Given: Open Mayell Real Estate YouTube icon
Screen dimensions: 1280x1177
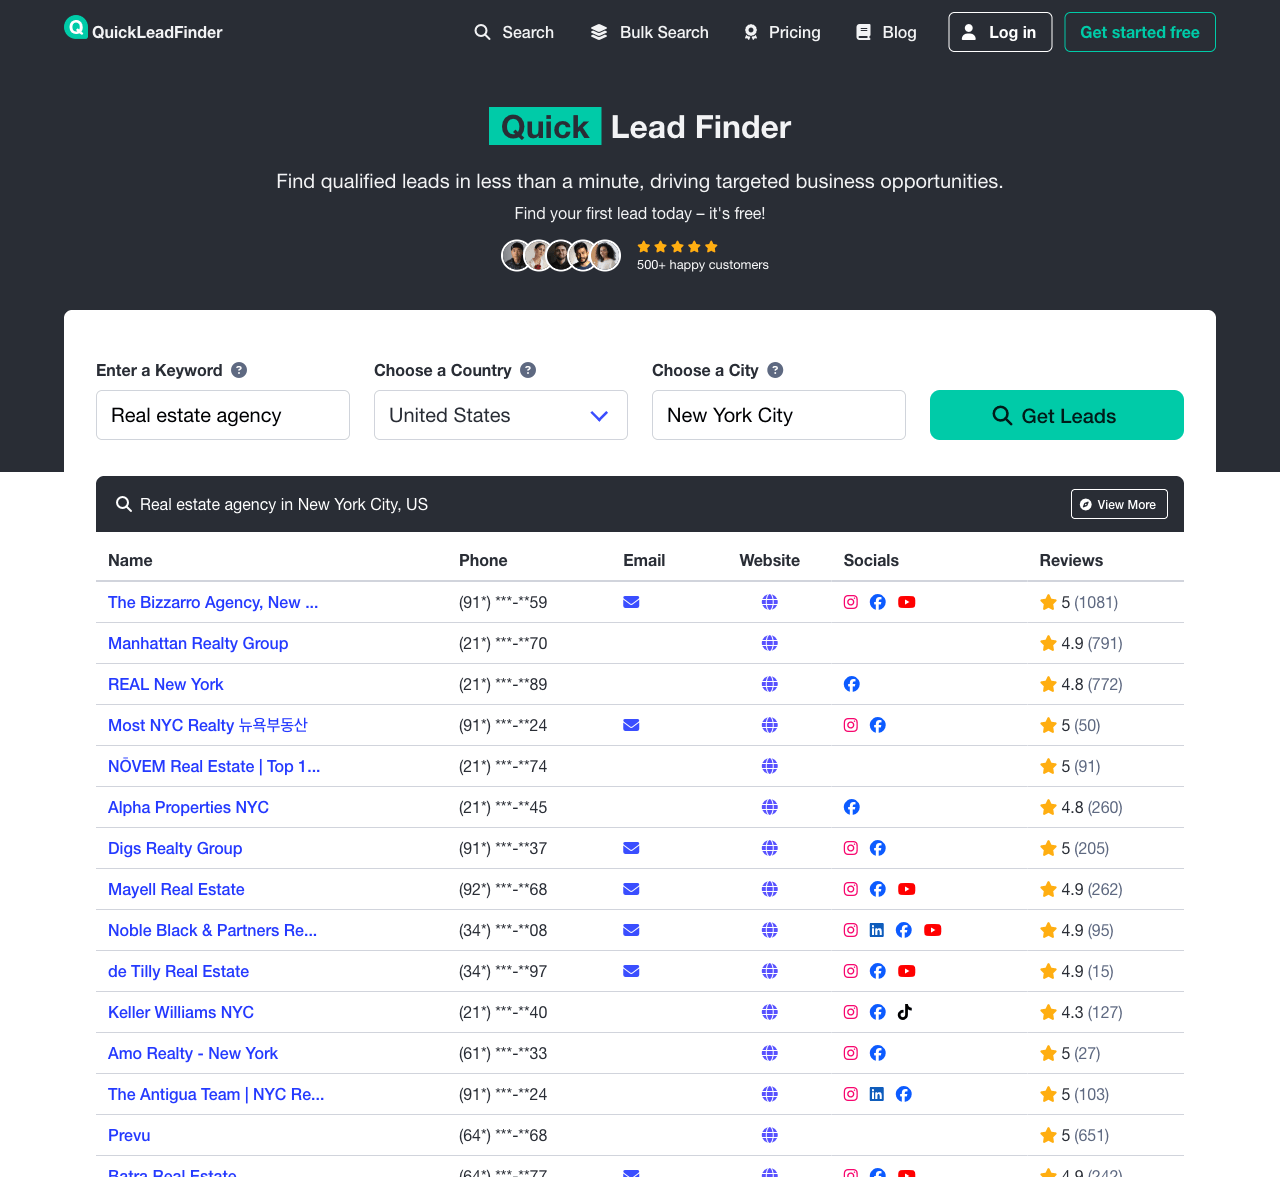Looking at the screenshot, I should [907, 889].
